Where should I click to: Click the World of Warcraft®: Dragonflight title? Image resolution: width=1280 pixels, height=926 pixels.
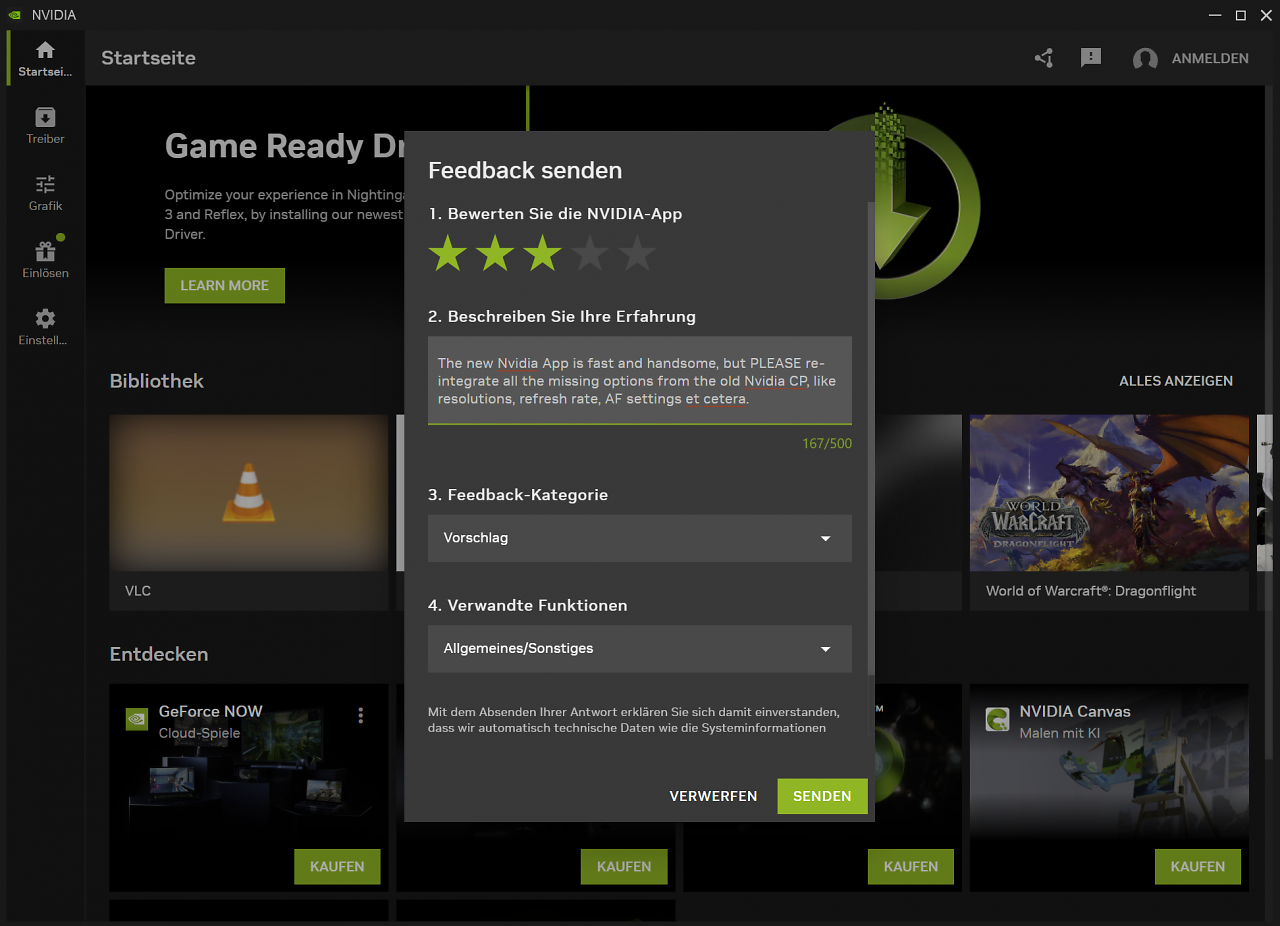point(1091,591)
